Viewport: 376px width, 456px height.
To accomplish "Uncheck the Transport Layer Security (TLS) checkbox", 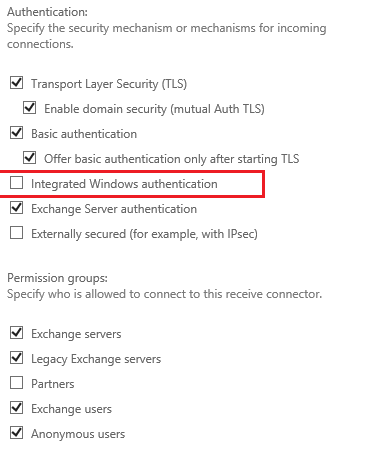I will (16, 82).
